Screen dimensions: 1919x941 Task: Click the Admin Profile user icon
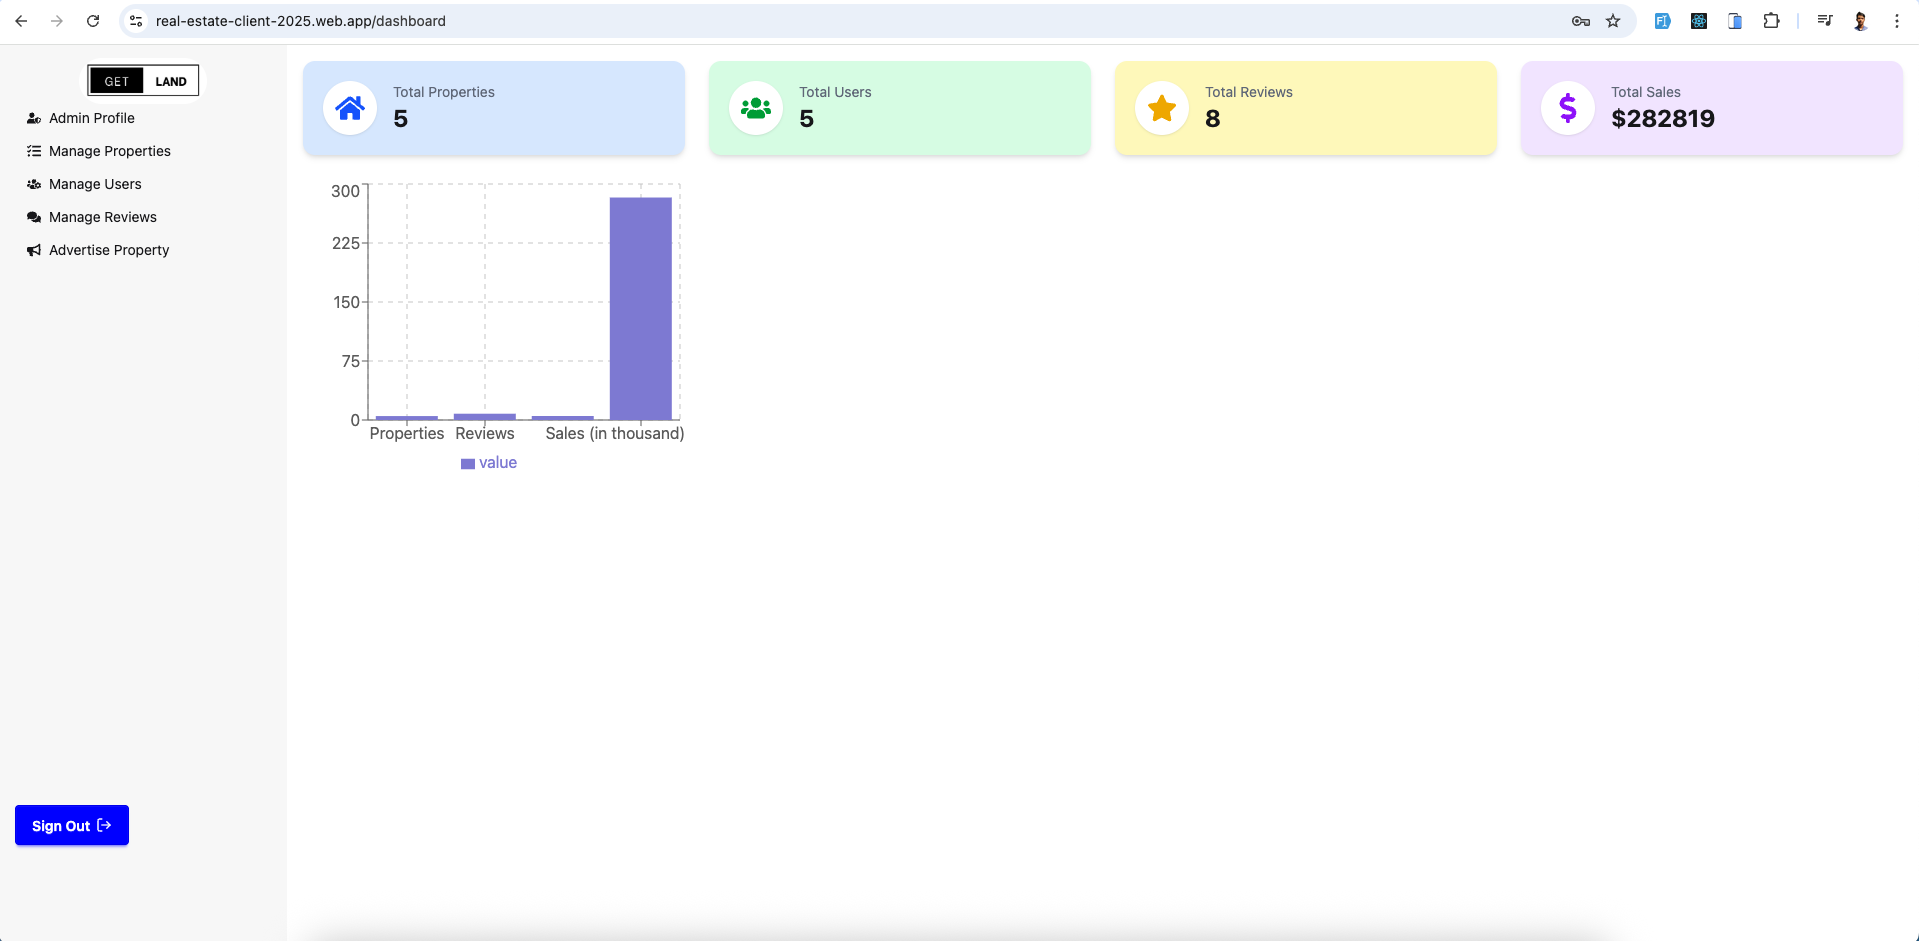pos(34,118)
